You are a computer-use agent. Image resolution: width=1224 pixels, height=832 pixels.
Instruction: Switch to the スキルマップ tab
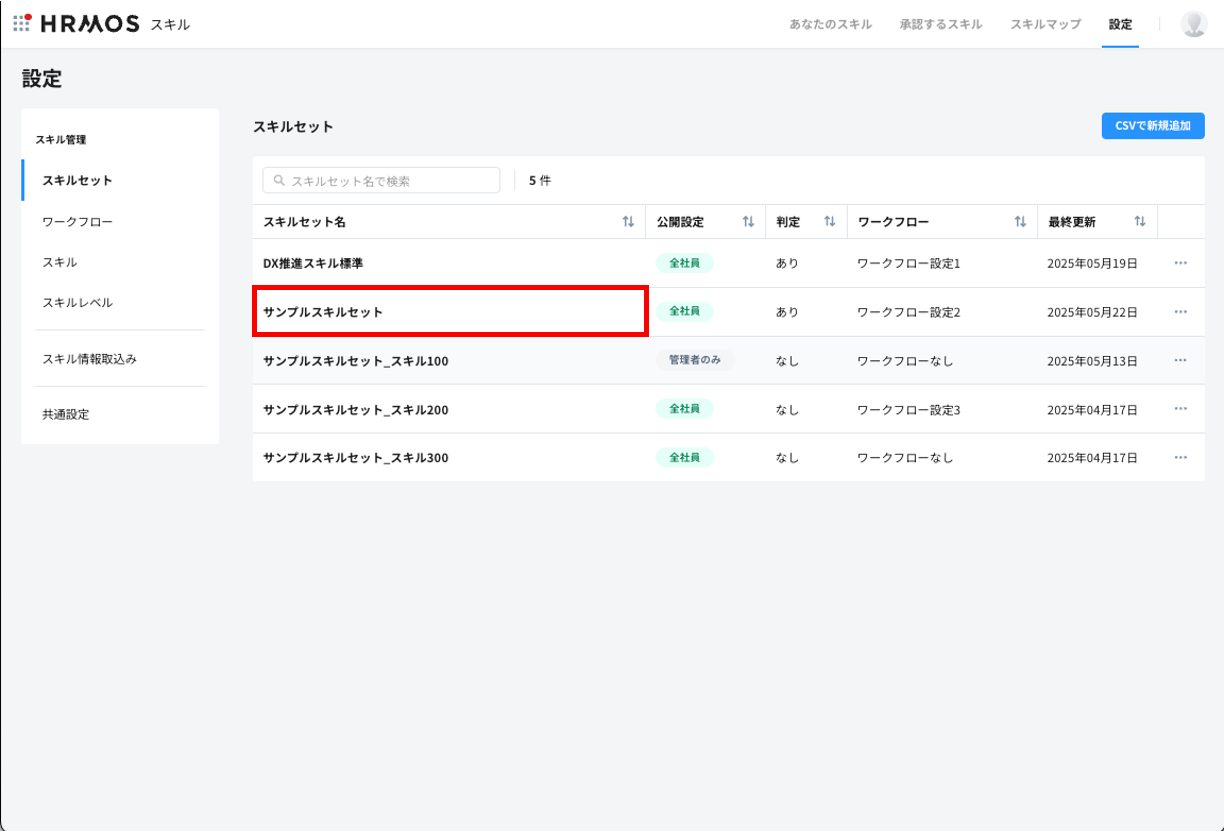click(1045, 24)
